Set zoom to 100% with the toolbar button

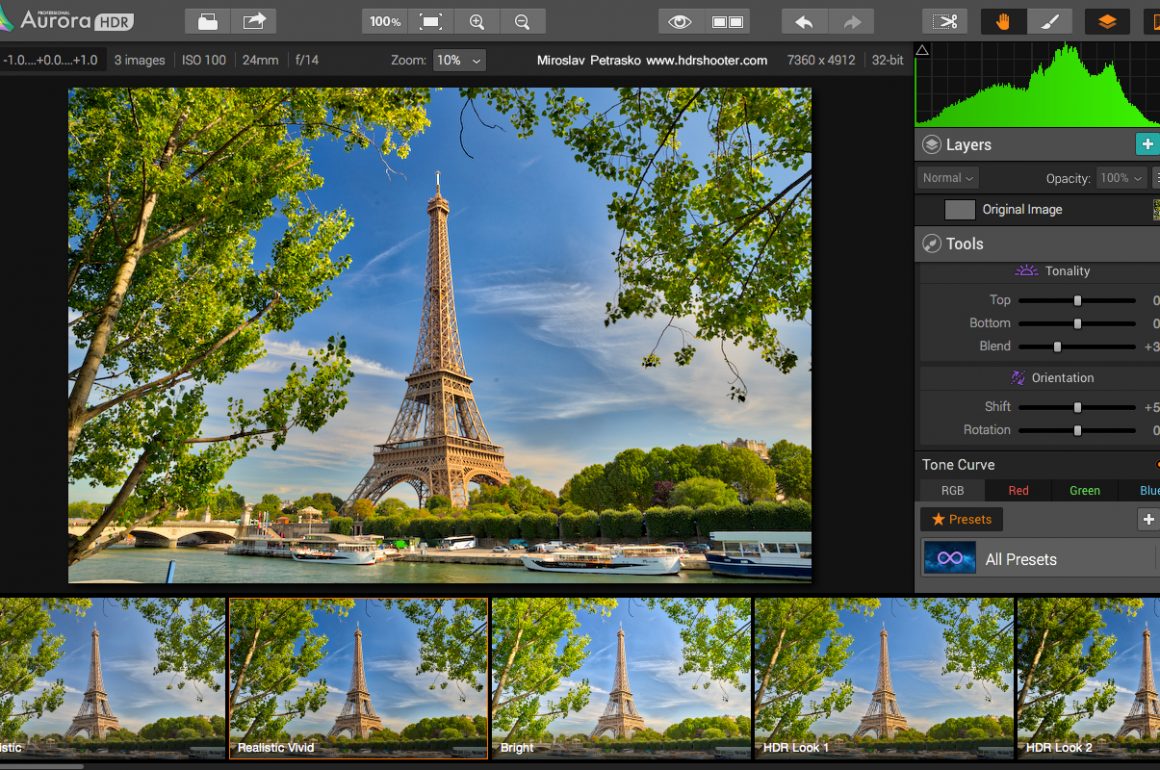385,21
